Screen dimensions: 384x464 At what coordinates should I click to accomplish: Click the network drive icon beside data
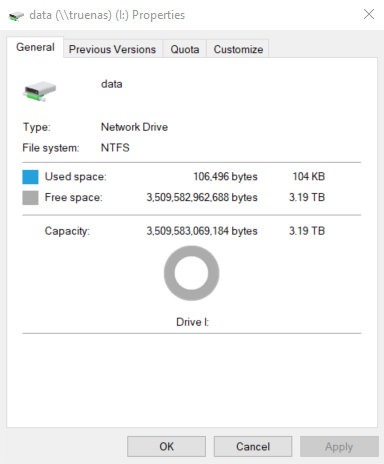[x=39, y=91]
